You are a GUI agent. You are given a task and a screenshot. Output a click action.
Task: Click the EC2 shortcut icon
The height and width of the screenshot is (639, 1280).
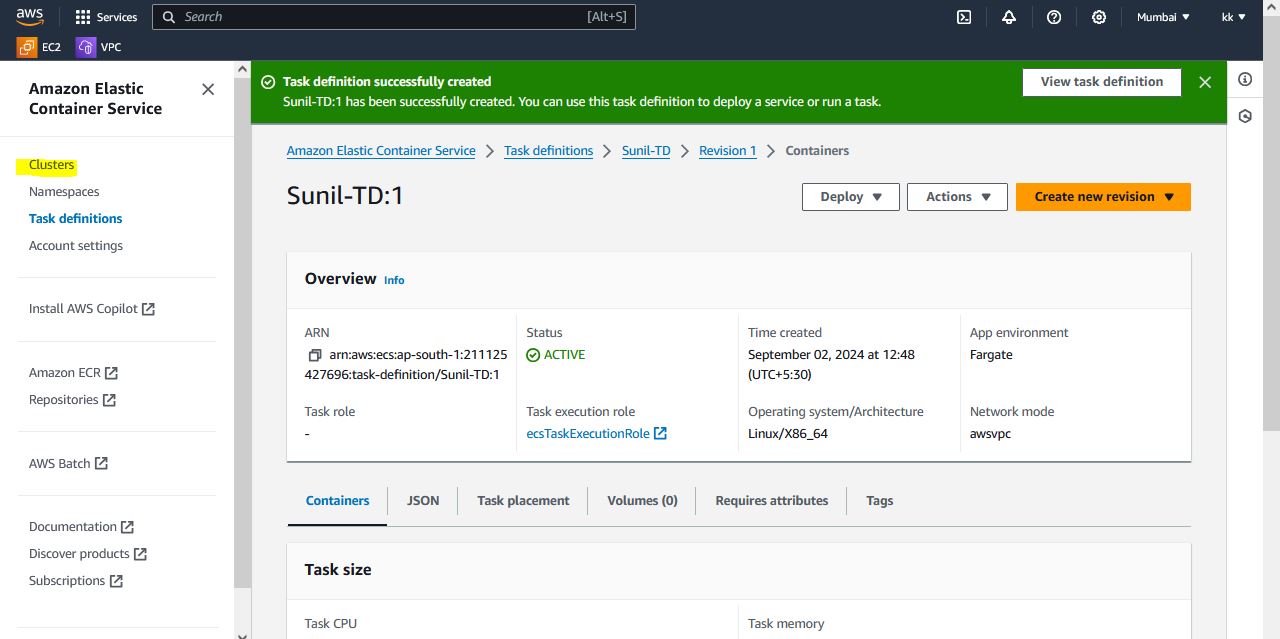27,47
